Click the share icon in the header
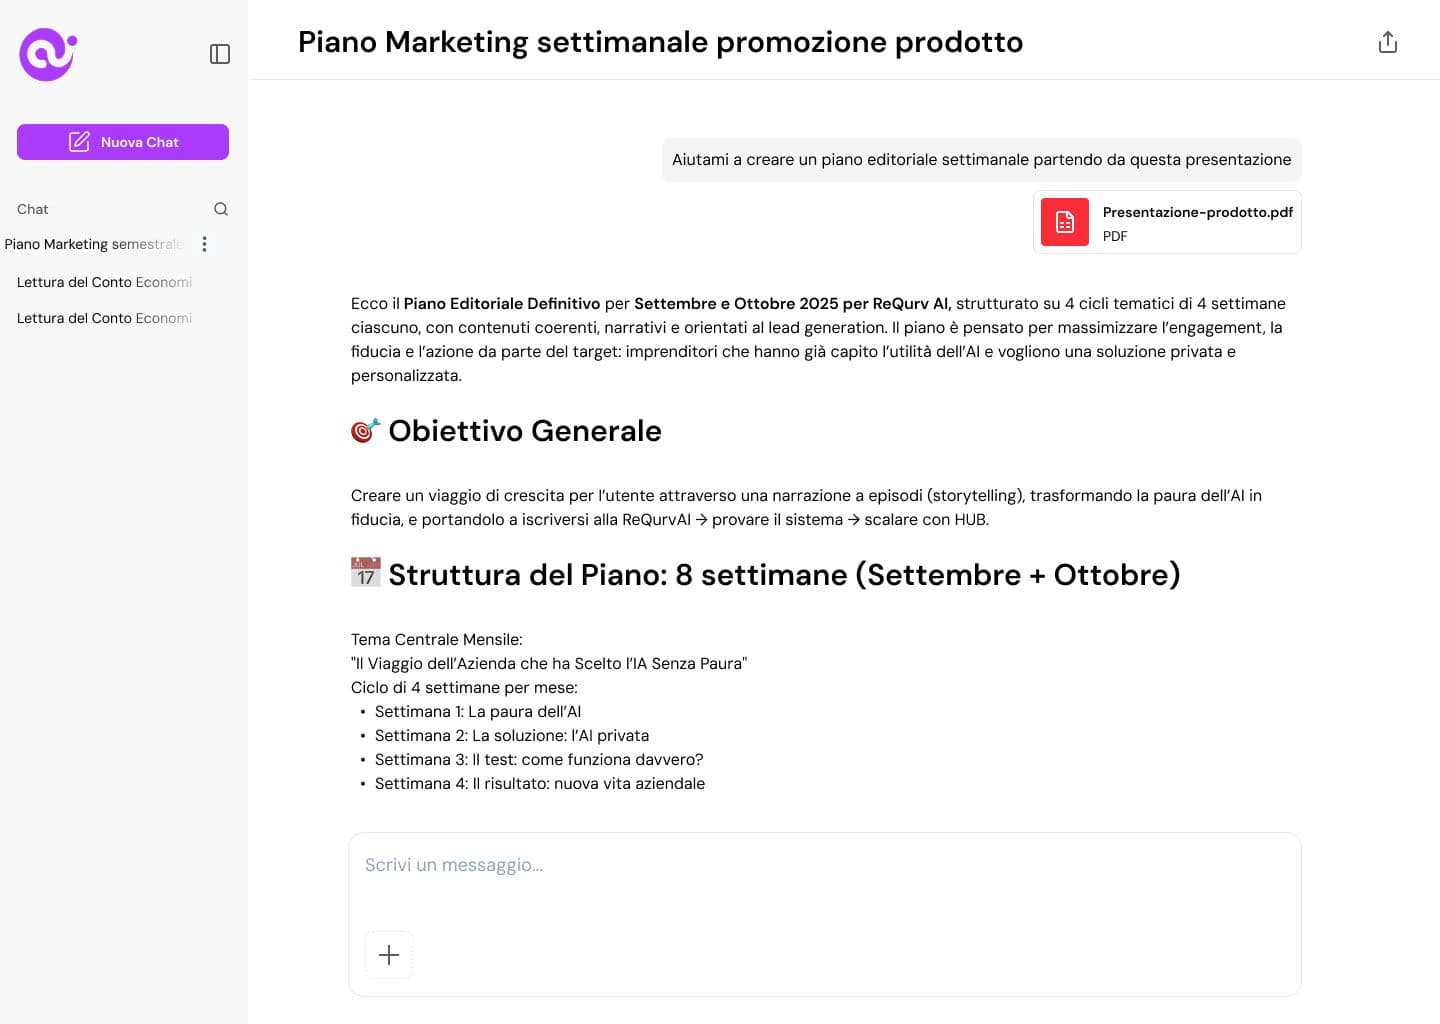Screen dimensions: 1440x1024 pos(1387,42)
